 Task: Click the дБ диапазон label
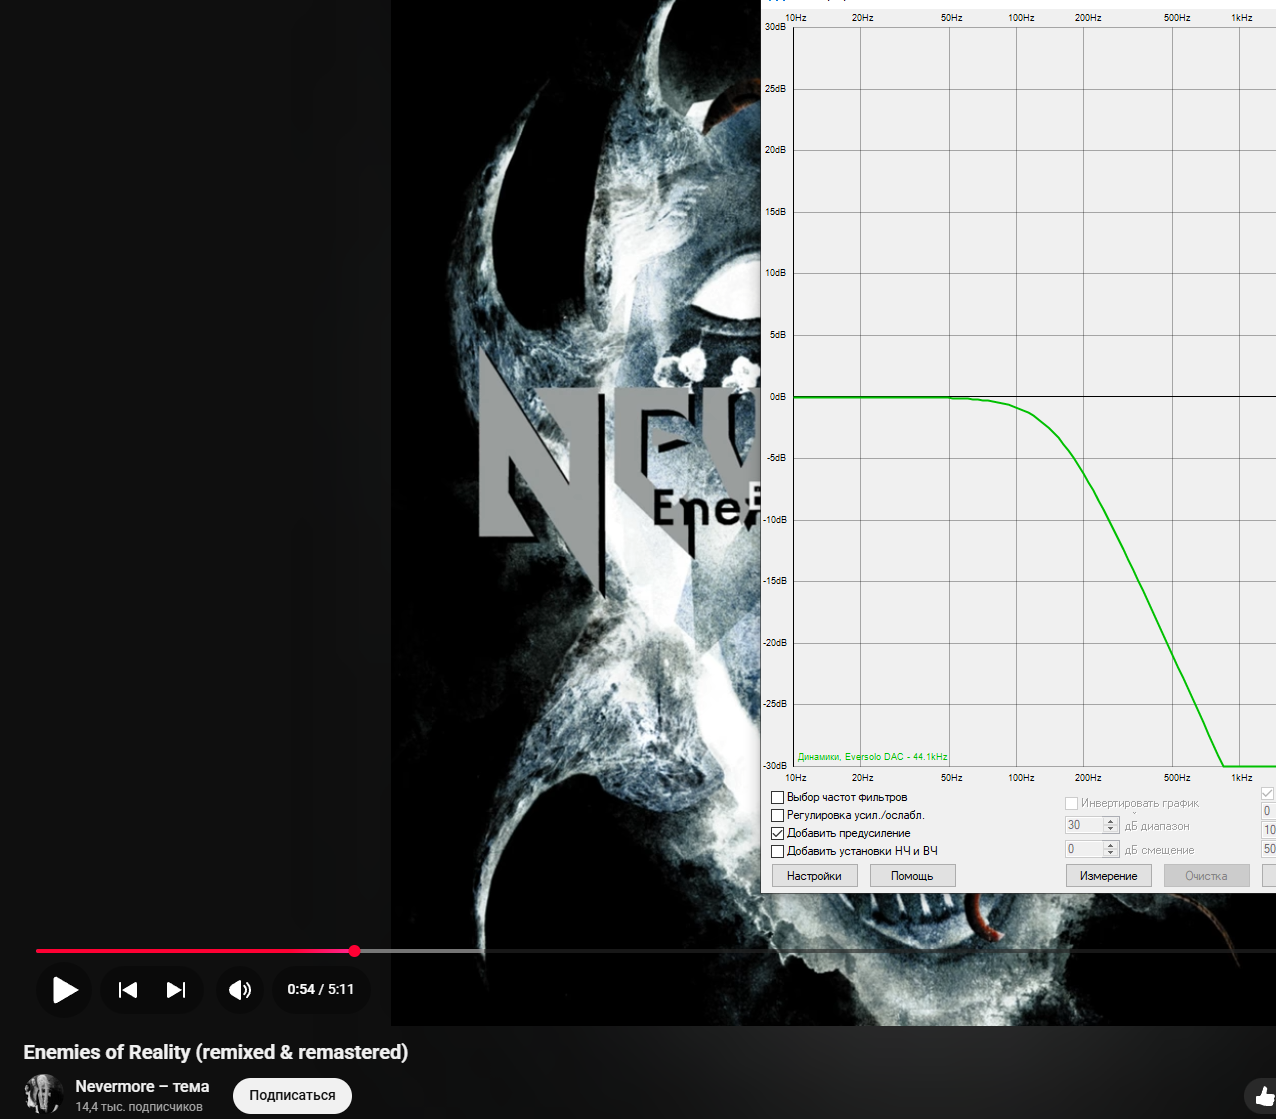click(1157, 827)
